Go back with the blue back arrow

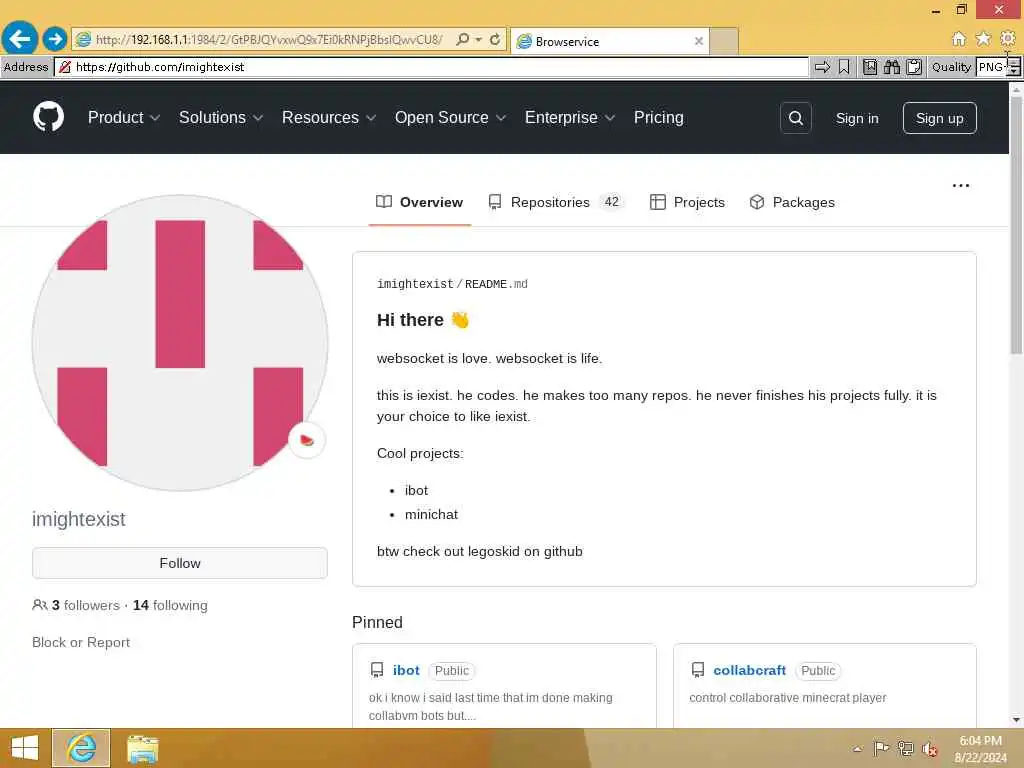[x=20, y=39]
